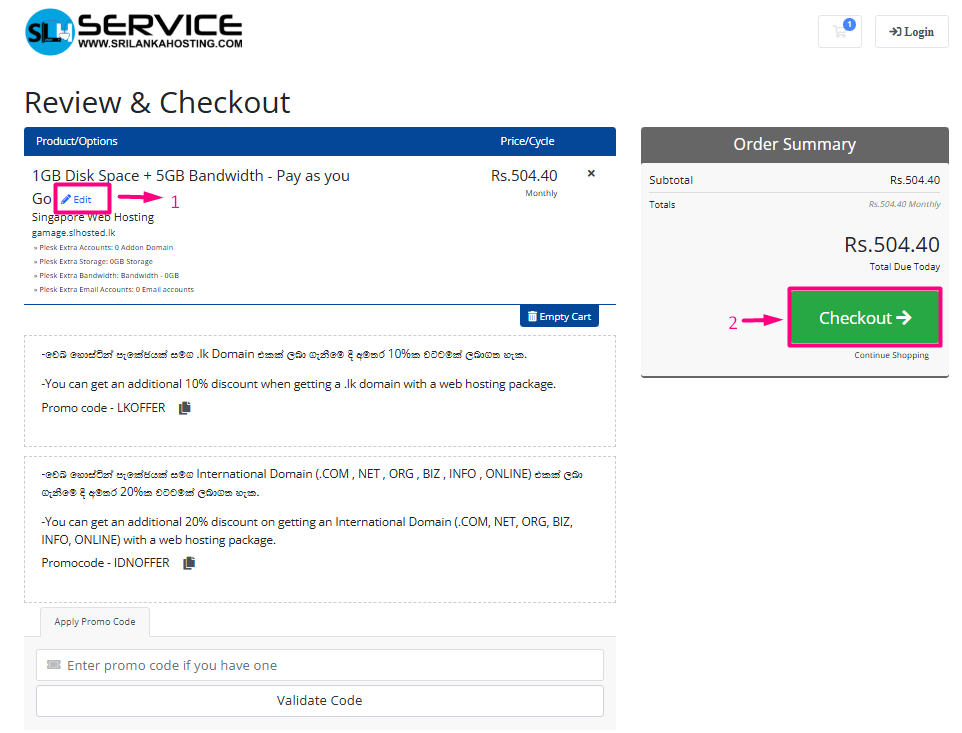Click the Order Summary heading

click(794, 144)
